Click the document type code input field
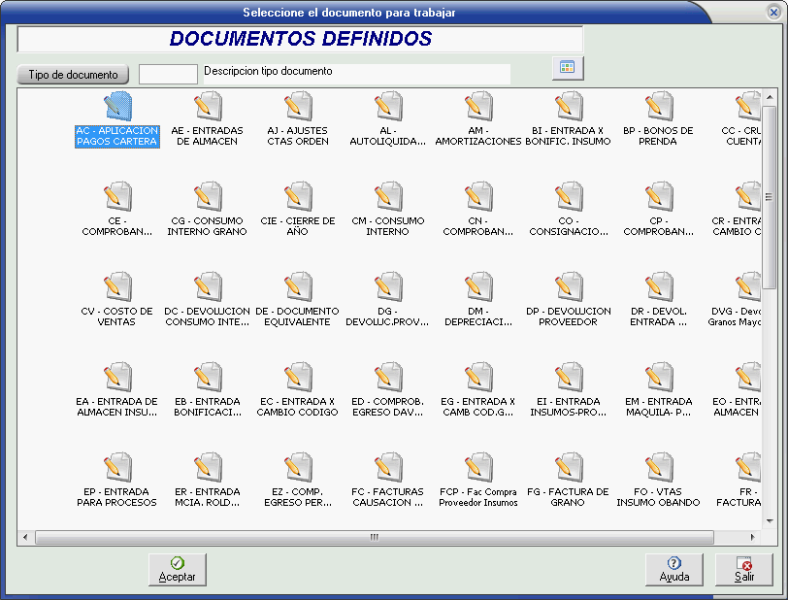Screen dimensions: 788x600 (168, 74)
